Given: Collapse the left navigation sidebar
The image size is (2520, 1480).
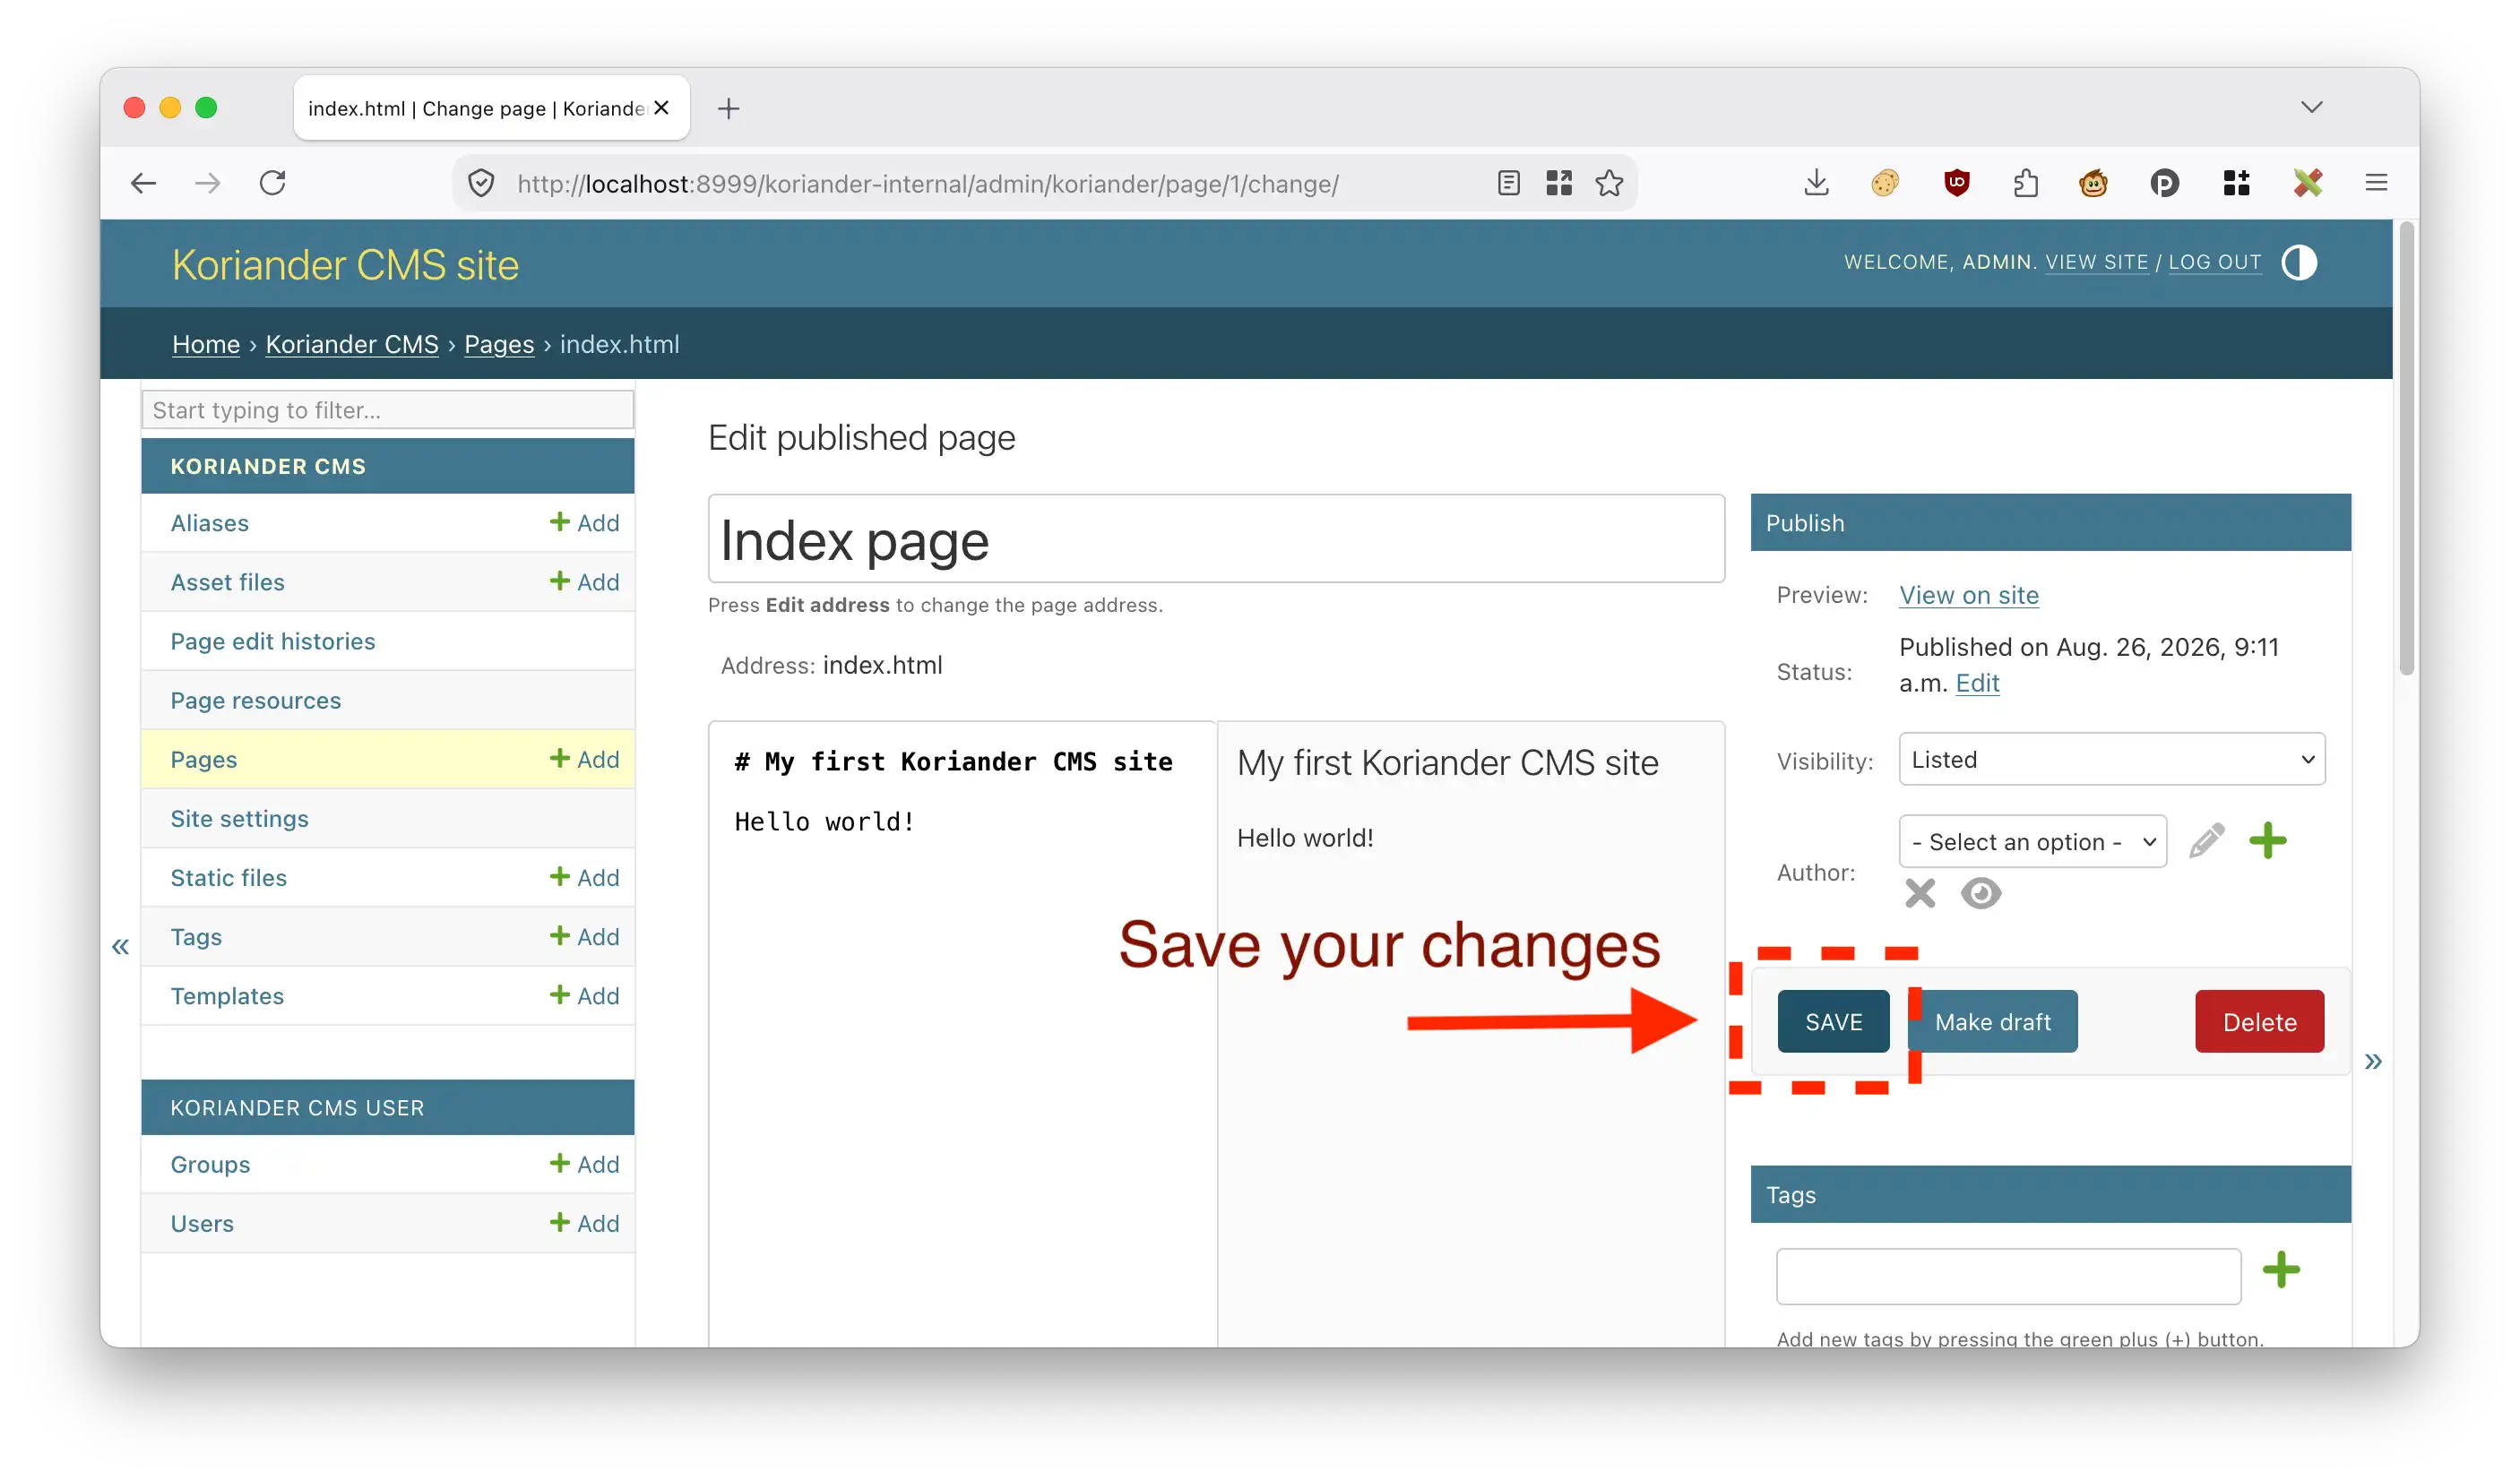Looking at the screenshot, I should click(120, 947).
